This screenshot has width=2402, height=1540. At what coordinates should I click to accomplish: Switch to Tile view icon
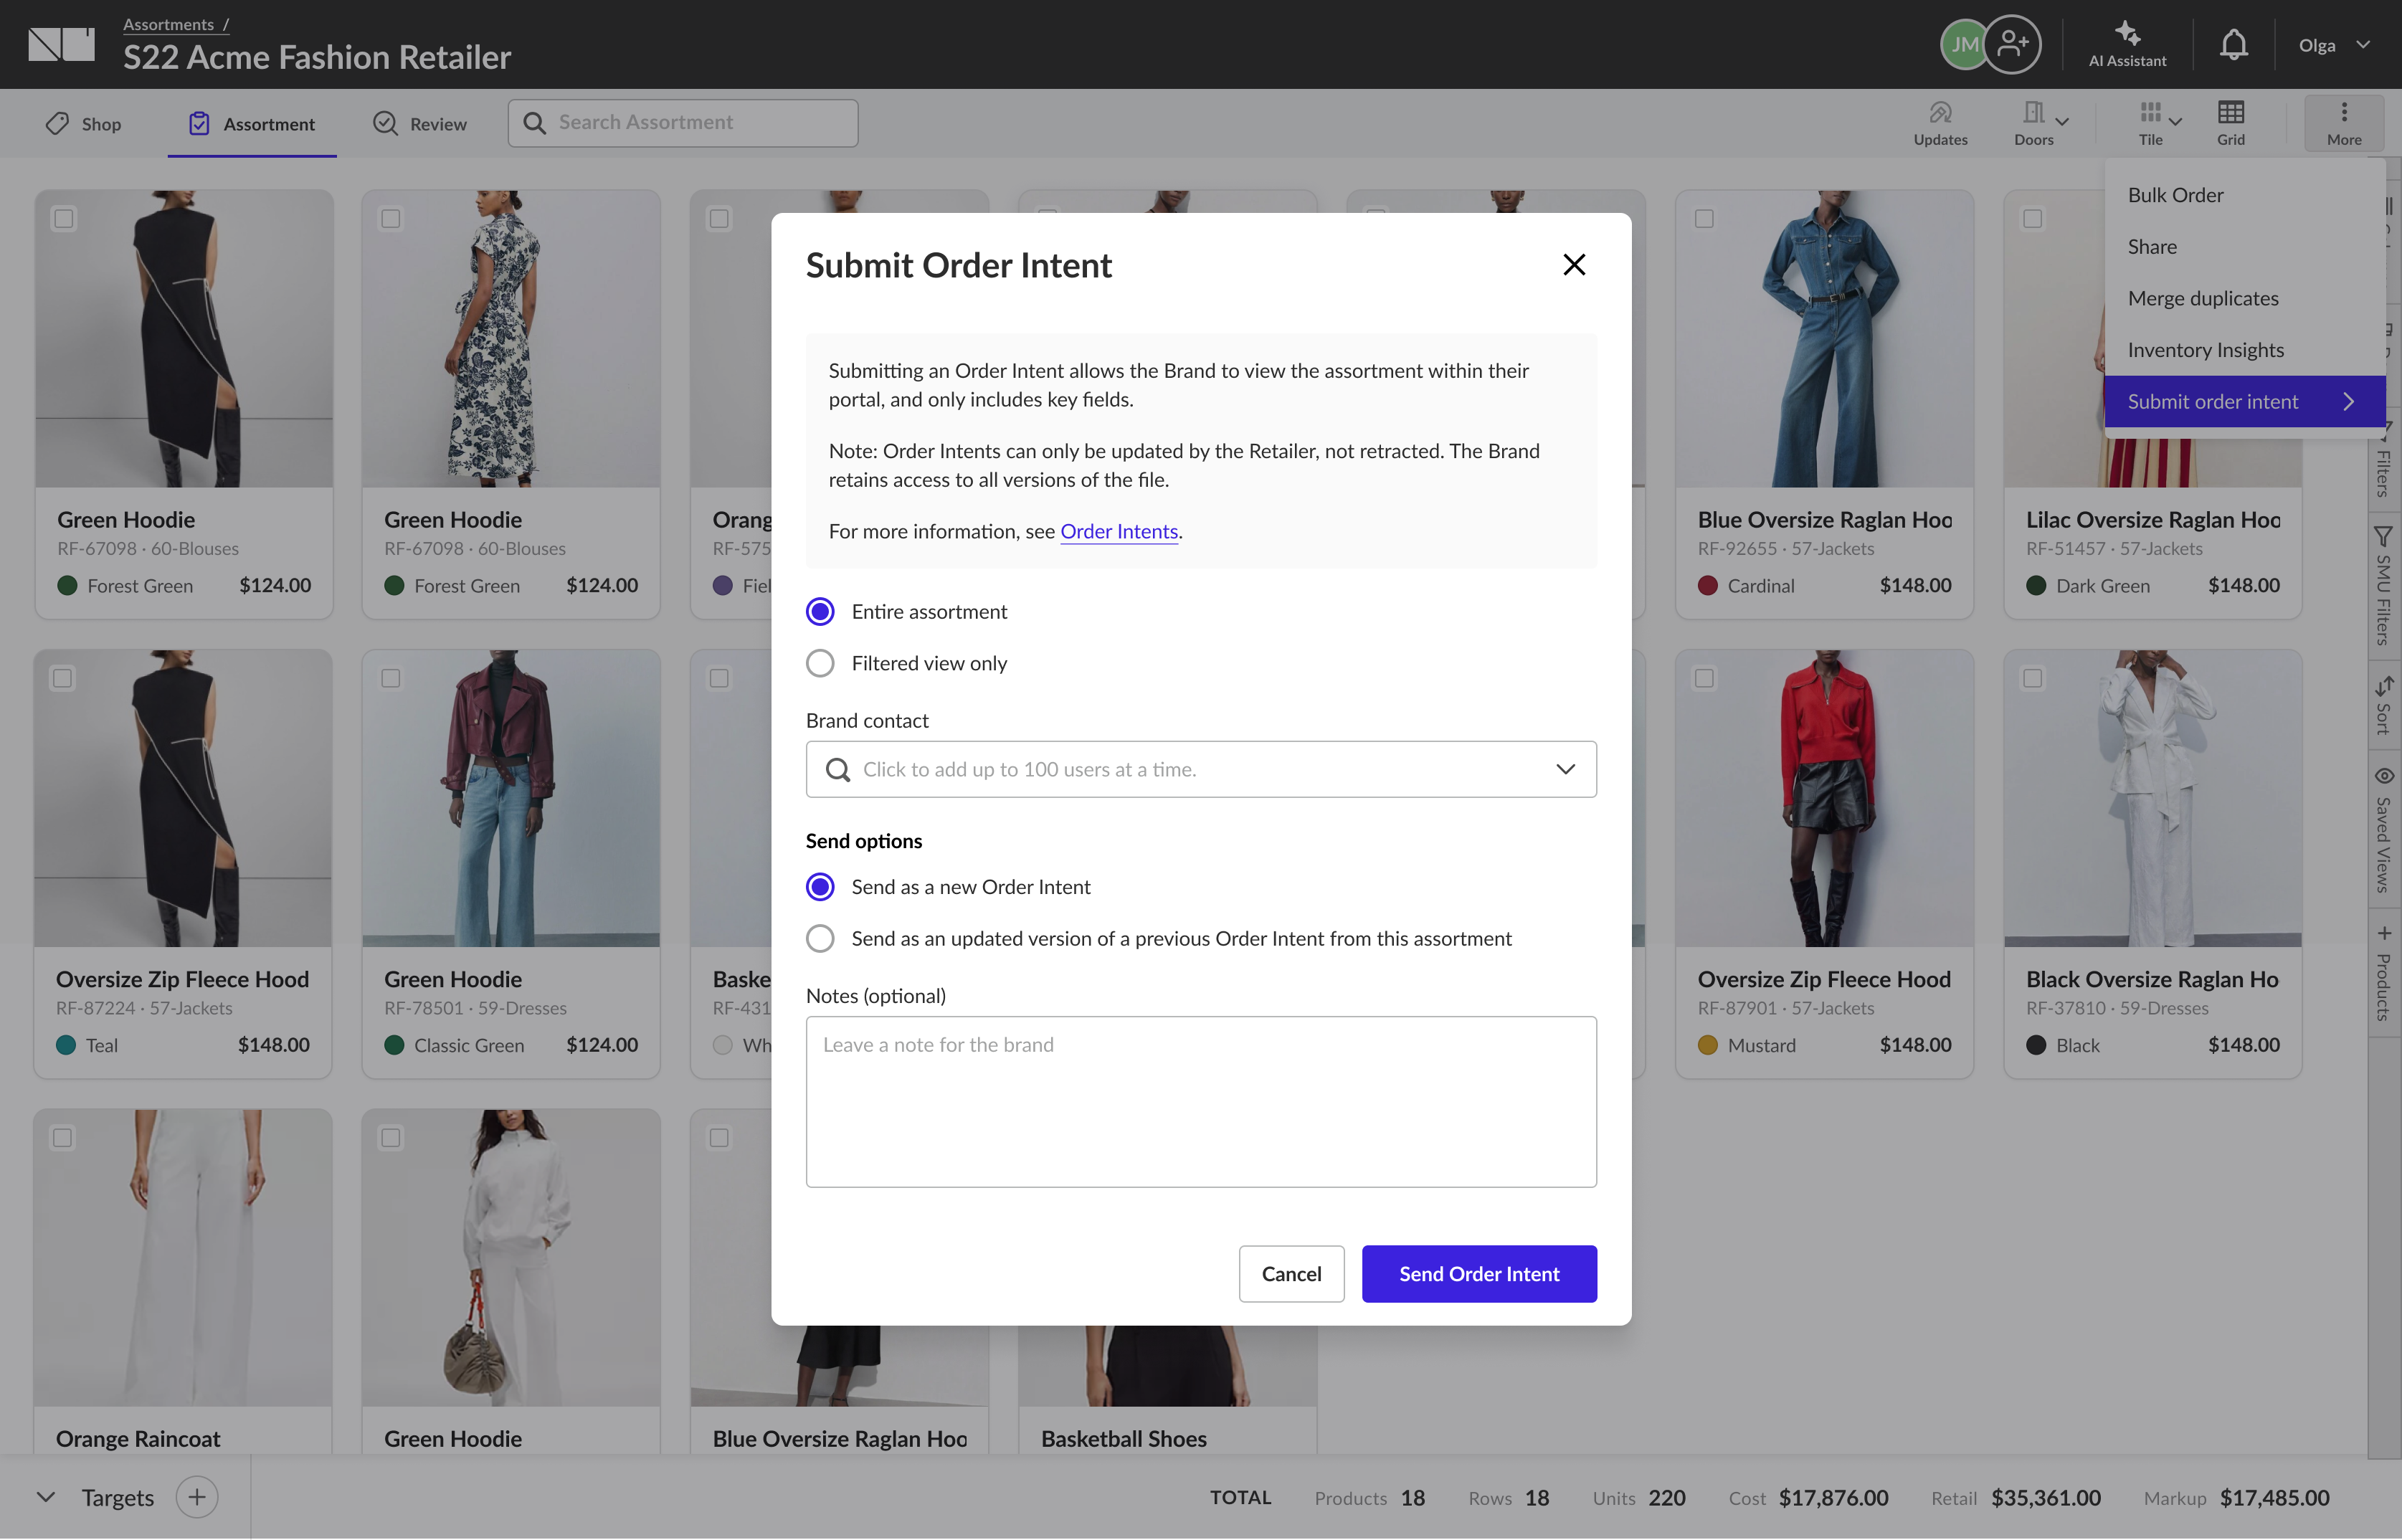pyautogui.click(x=2150, y=112)
